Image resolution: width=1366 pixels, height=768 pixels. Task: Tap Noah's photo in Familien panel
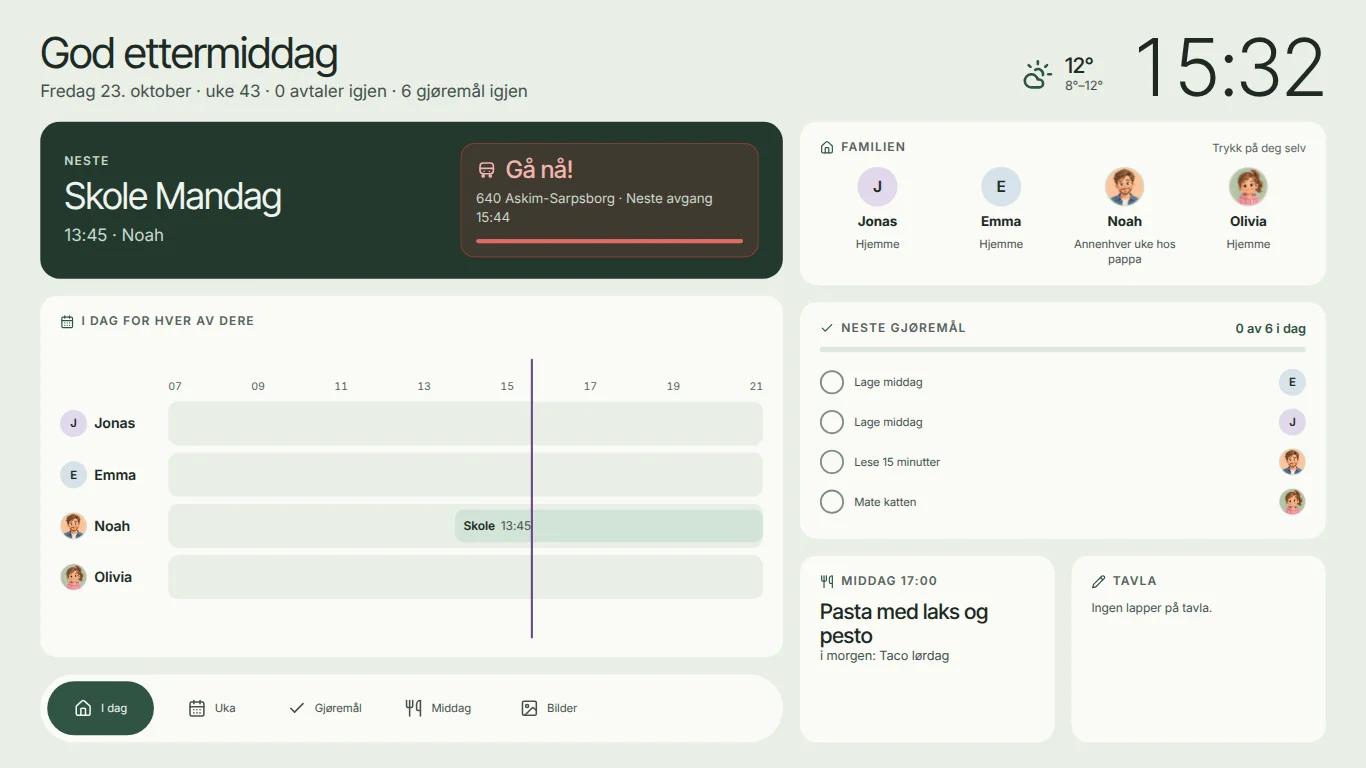tap(1124, 187)
